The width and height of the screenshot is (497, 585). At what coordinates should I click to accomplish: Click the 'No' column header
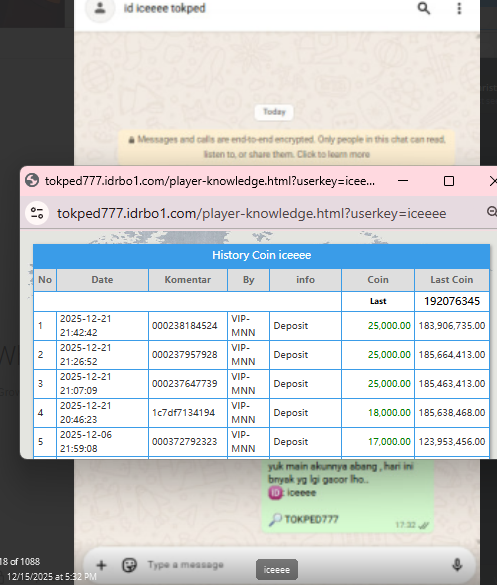pos(45,280)
